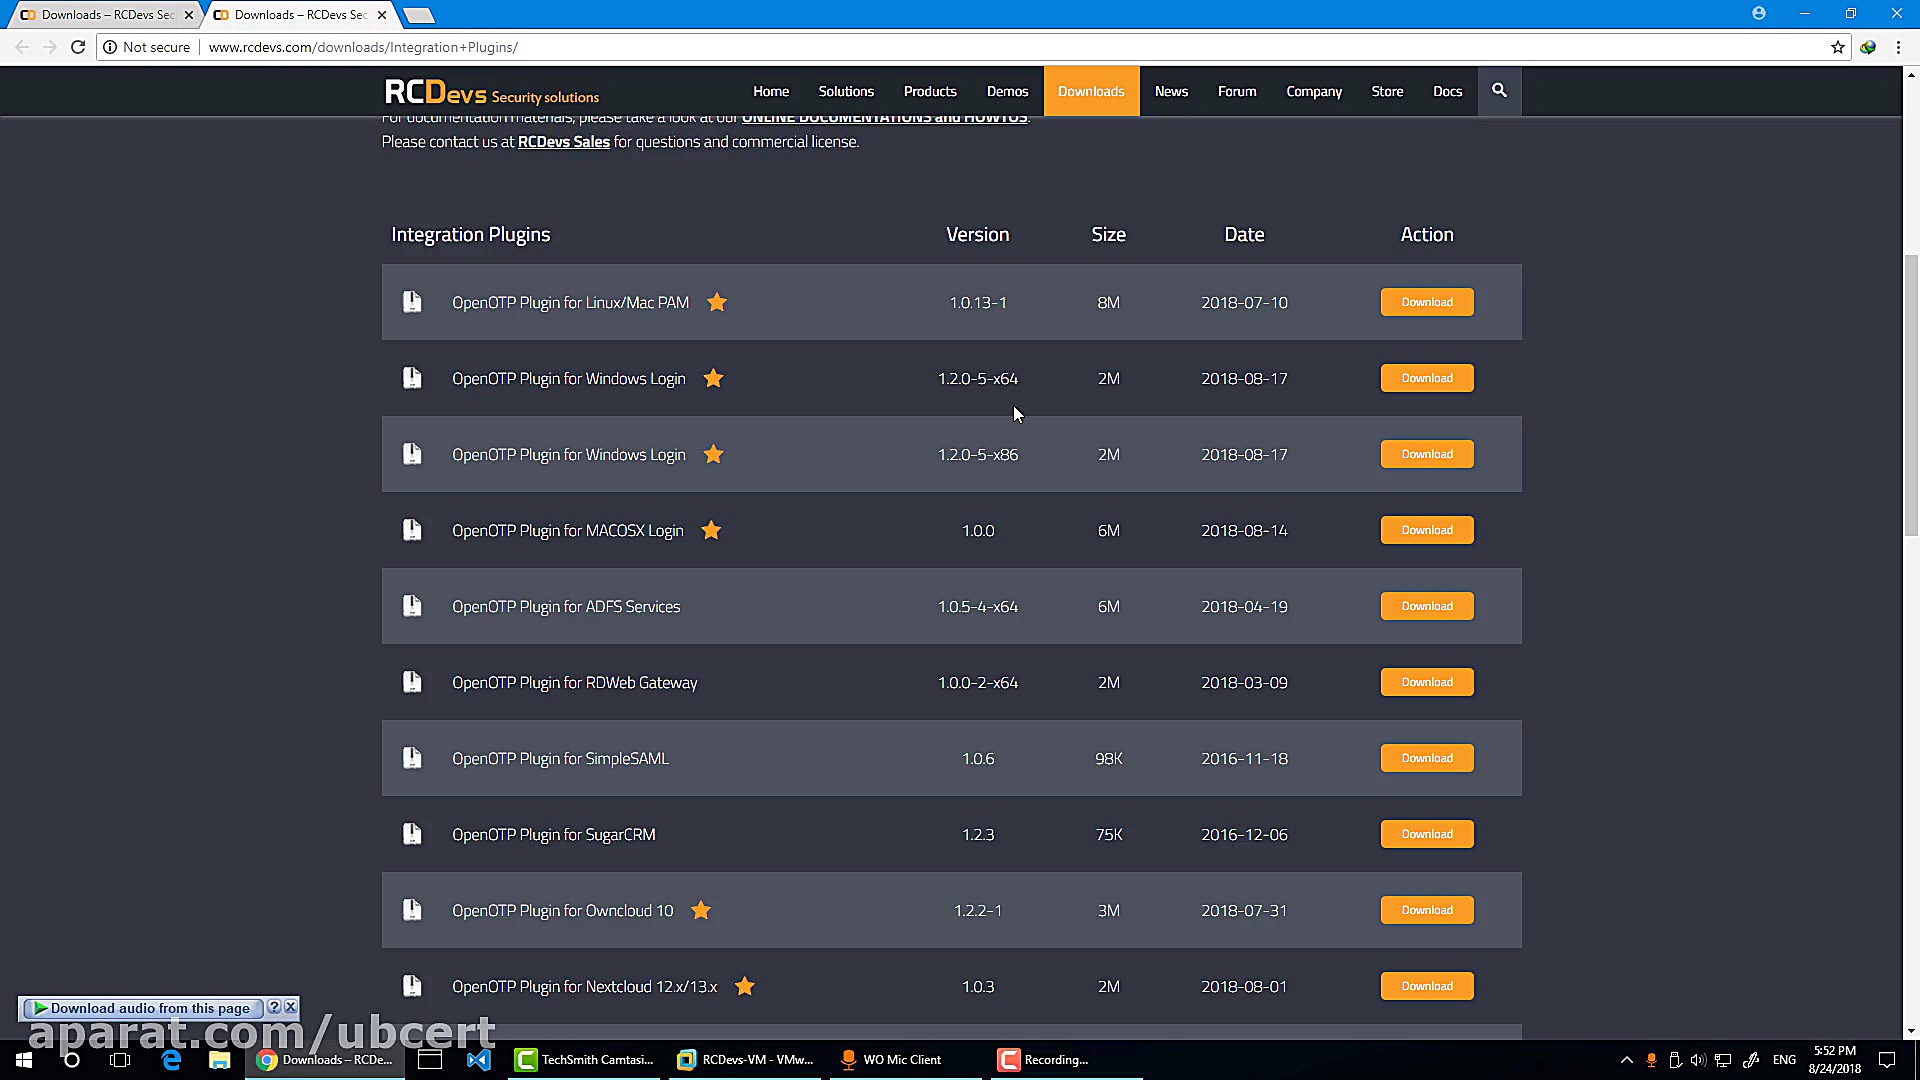
Task: Open Task View from the taskbar
Action: (x=120, y=1060)
